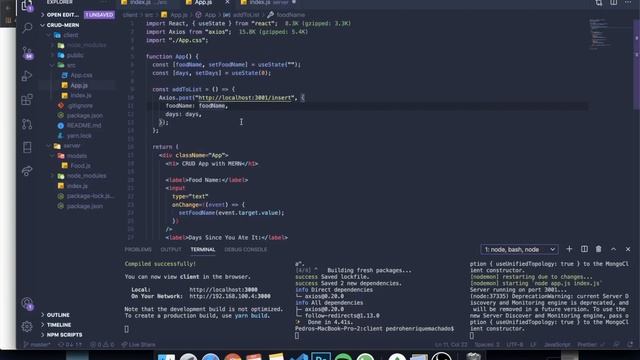
Task: Click the 1 UNSAVED badge
Action: pyautogui.click(x=99, y=15)
